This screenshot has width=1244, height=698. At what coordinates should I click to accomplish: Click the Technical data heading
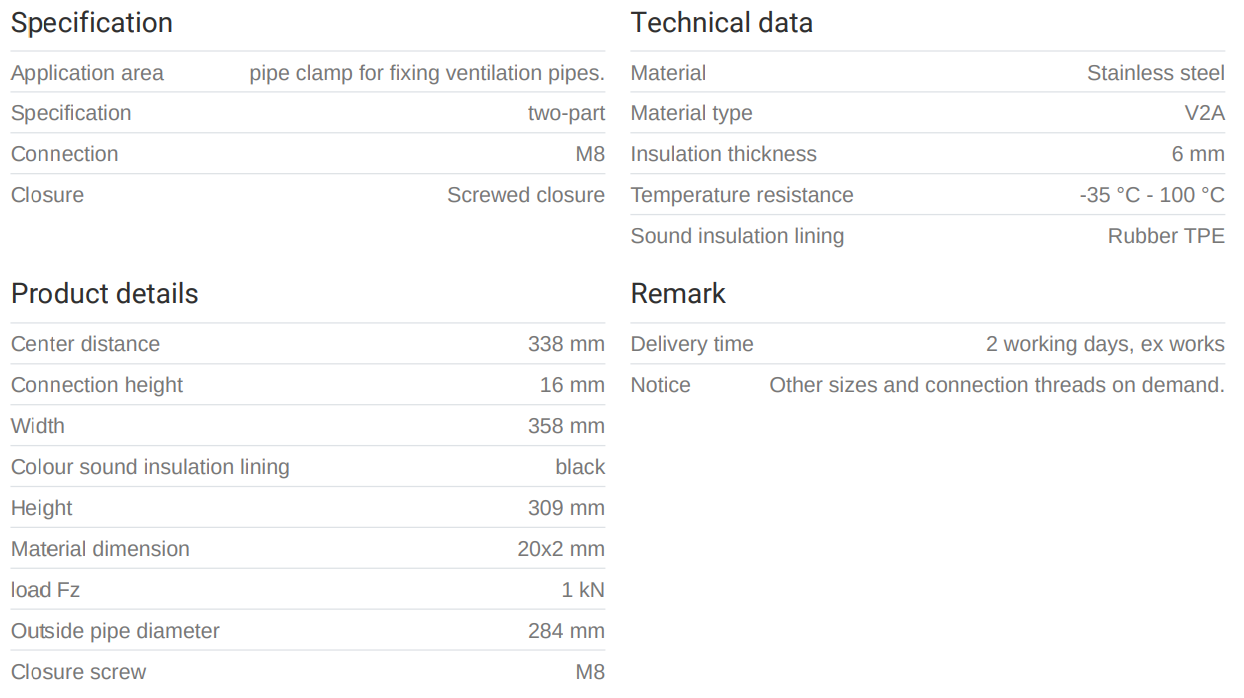(x=721, y=23)
